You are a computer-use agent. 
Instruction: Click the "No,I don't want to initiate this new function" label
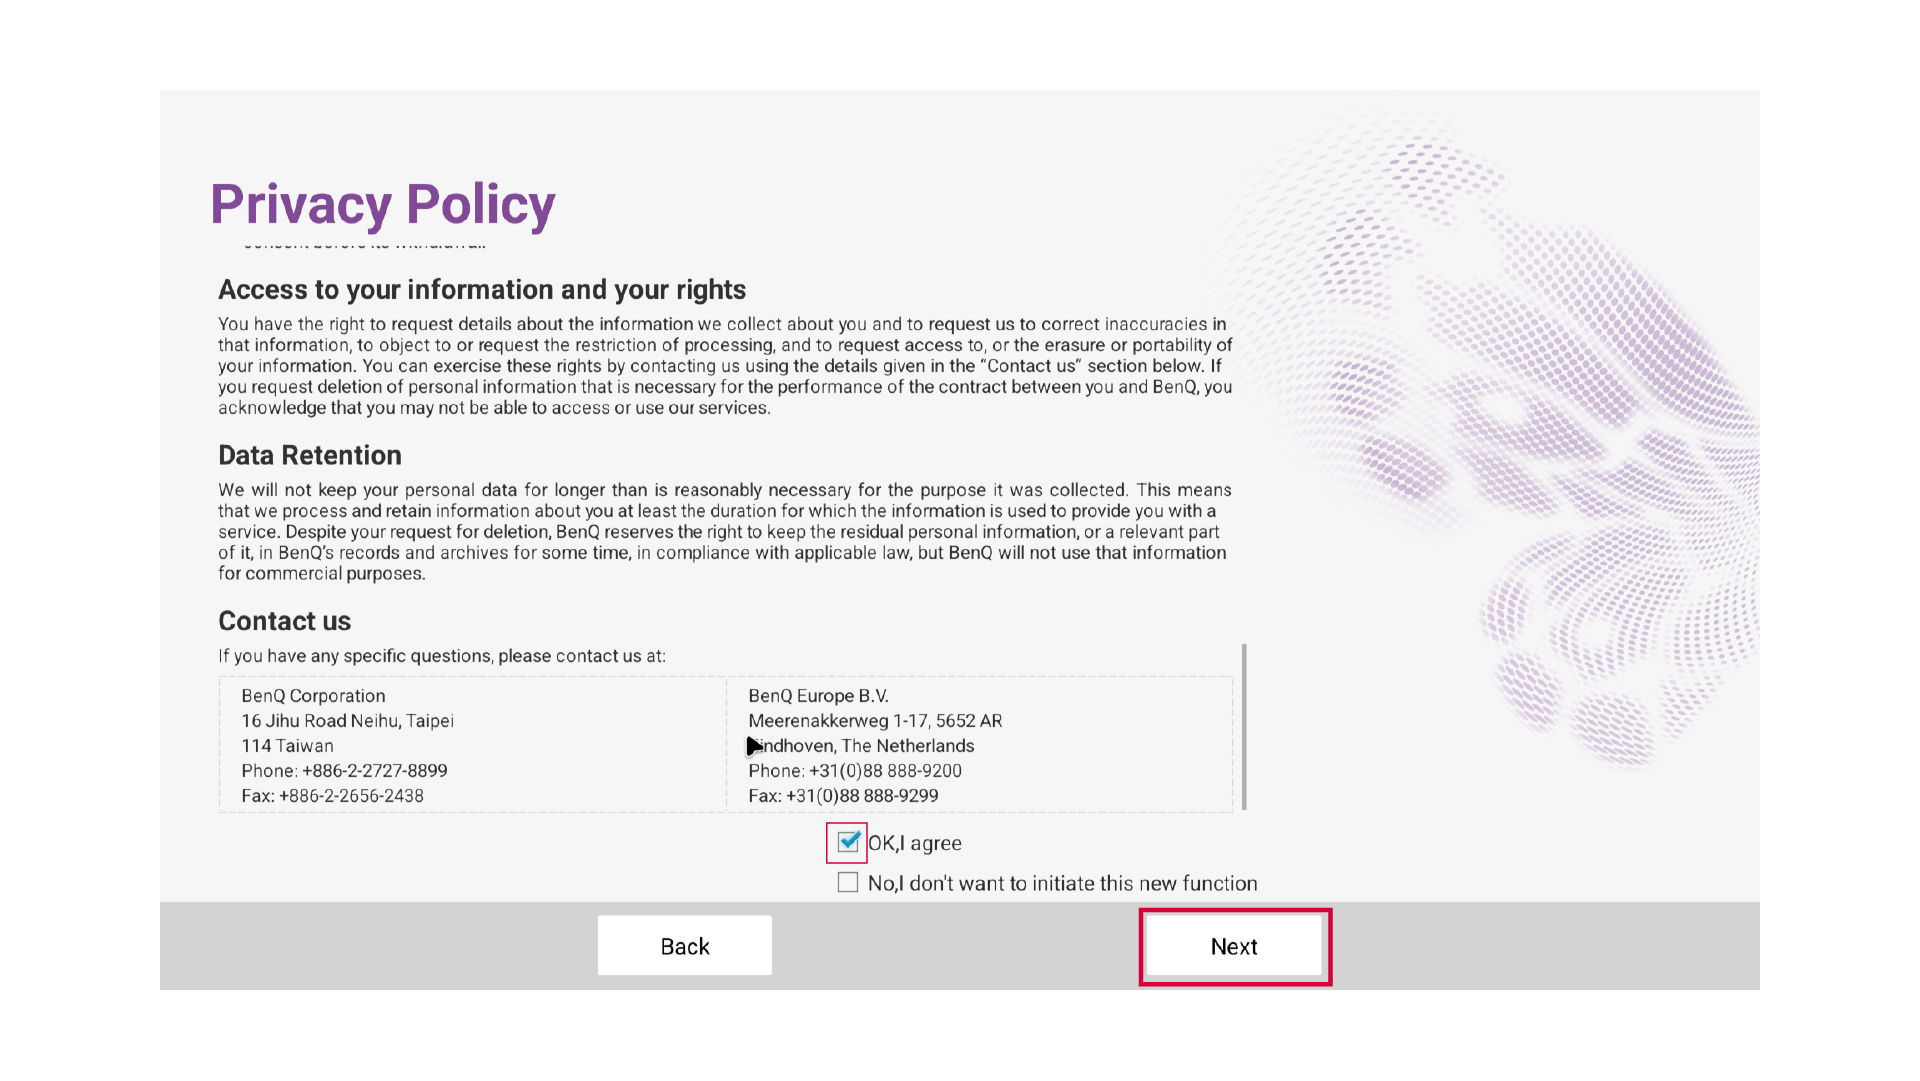(1062, 883)
